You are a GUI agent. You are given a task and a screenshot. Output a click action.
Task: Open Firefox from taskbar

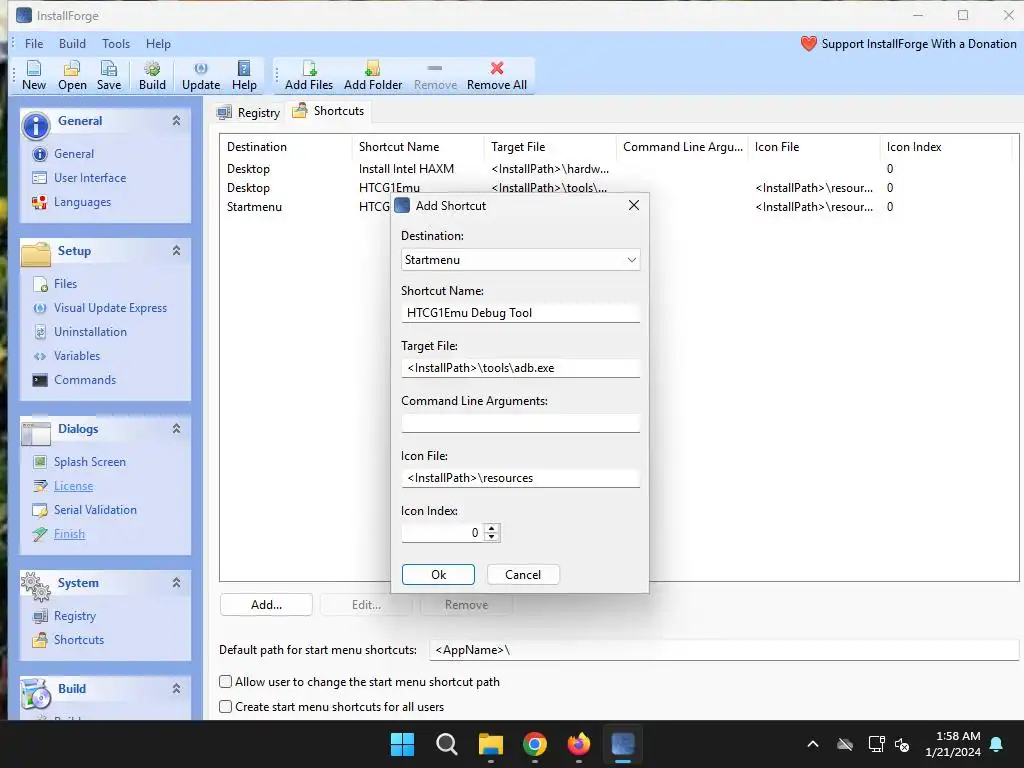coord(579,744)
